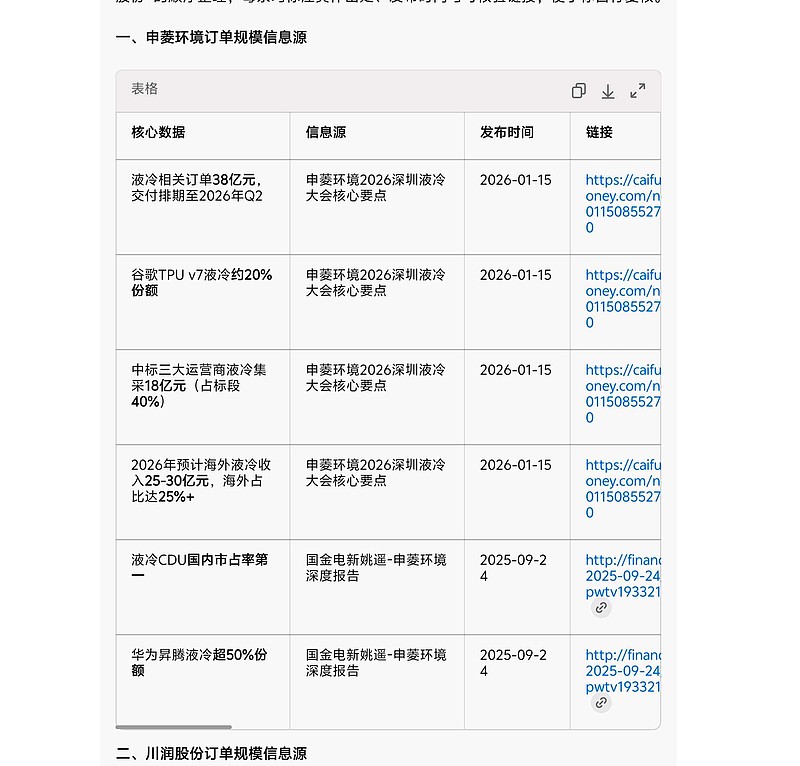Click link icon in 液冷CDU国内市占率第一 row
This screenshot has height=766, width=800.
601,608
